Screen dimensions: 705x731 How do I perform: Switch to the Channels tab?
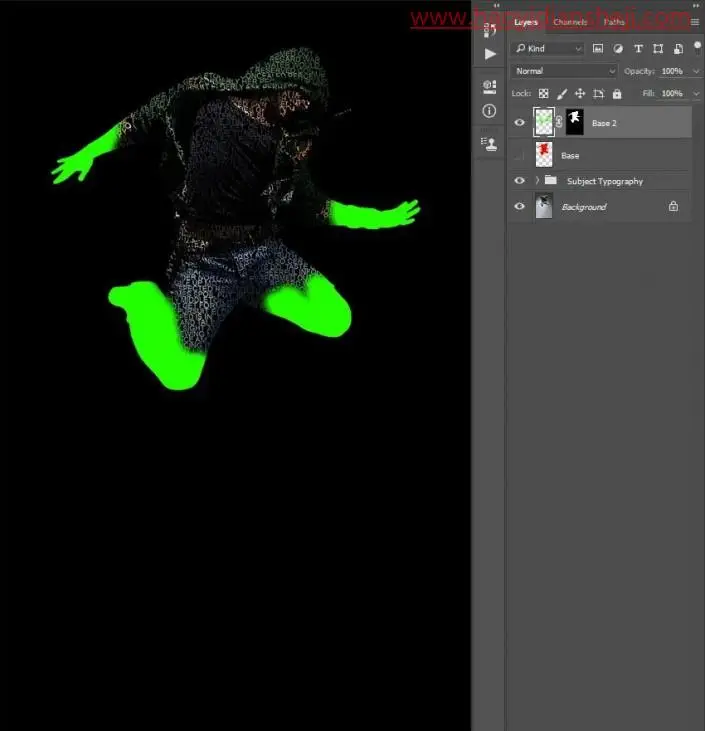570,22
